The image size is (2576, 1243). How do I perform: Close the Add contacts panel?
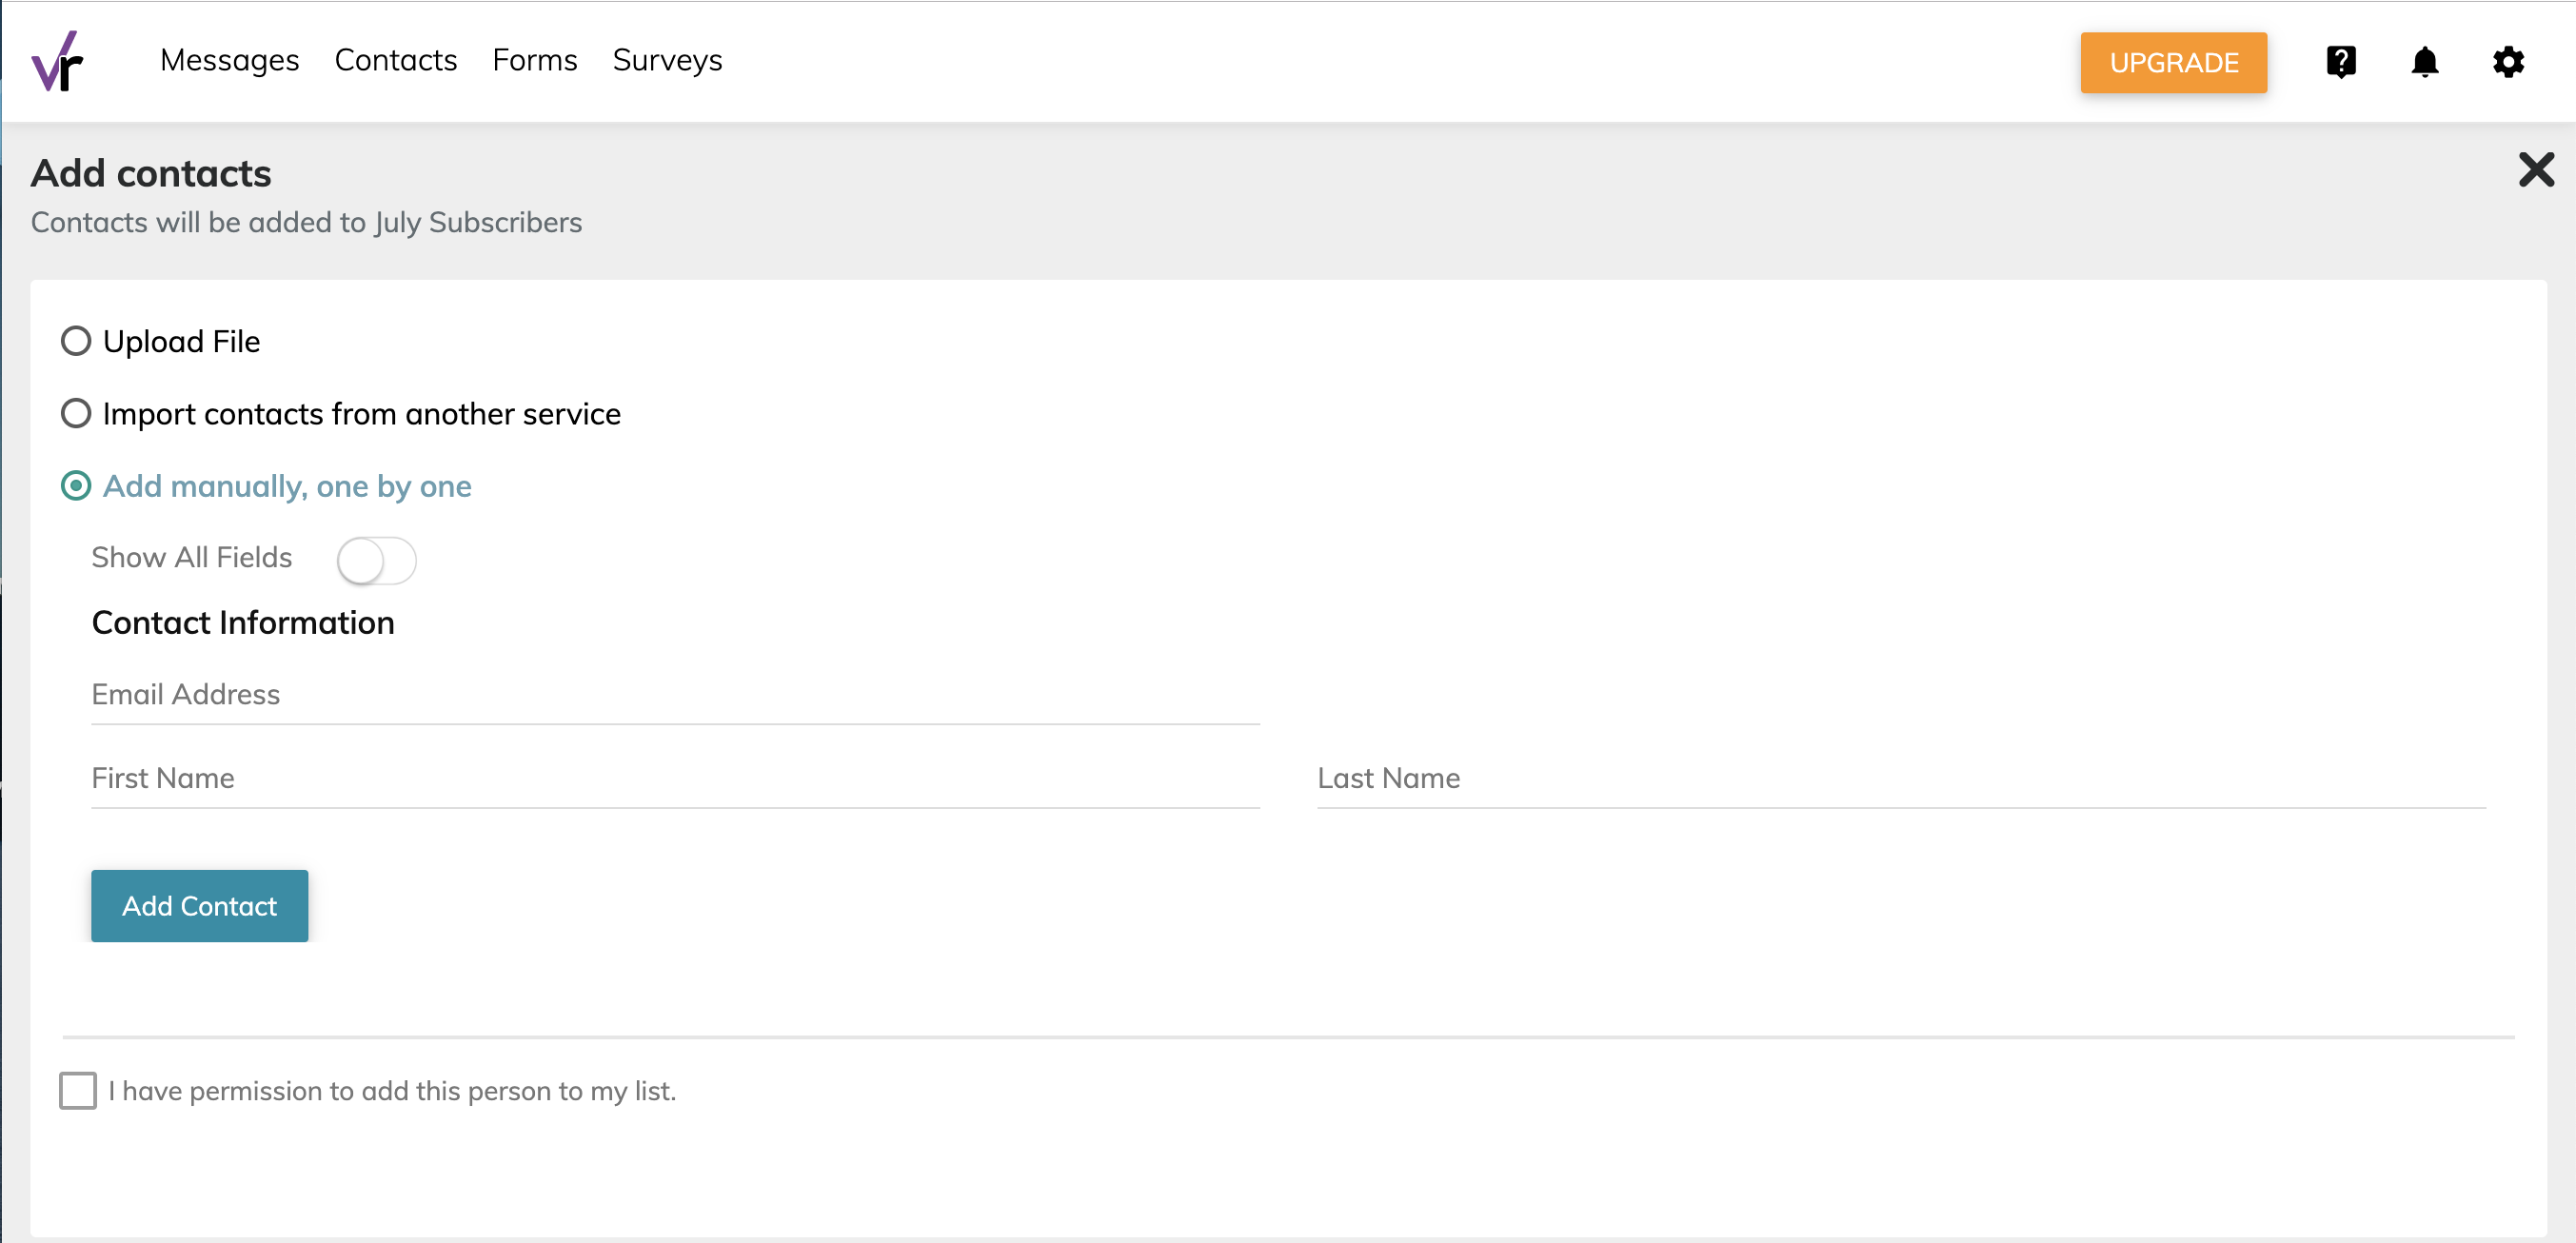click(2535, 170)
